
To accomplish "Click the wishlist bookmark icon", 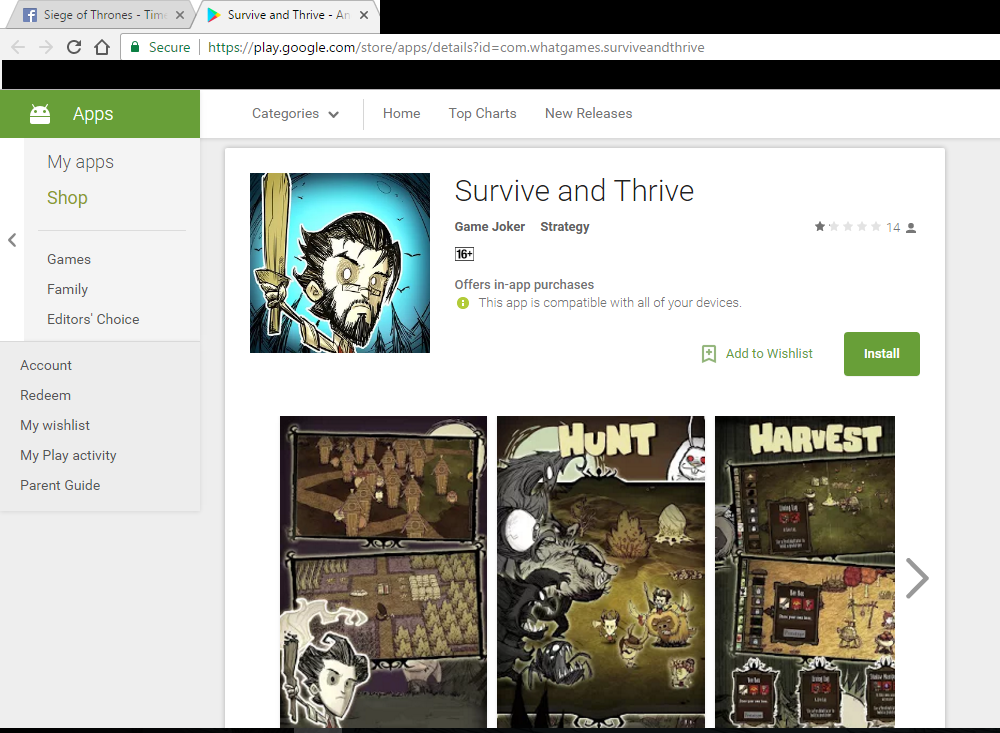I will pos(709,354).
